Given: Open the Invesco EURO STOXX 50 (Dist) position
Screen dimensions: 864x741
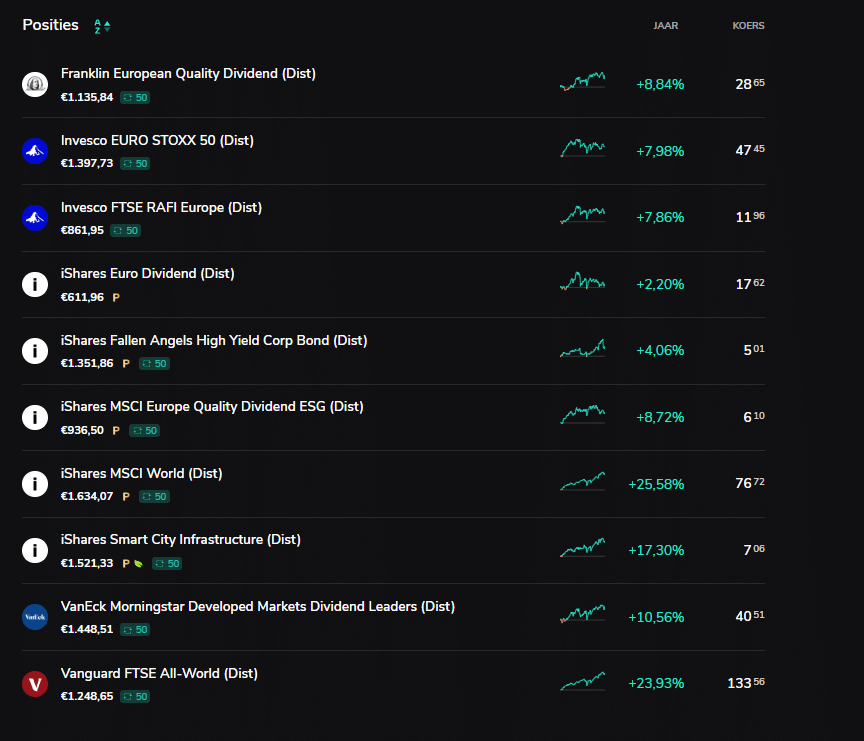Looking at the screenshot, I should pos(393,151).
